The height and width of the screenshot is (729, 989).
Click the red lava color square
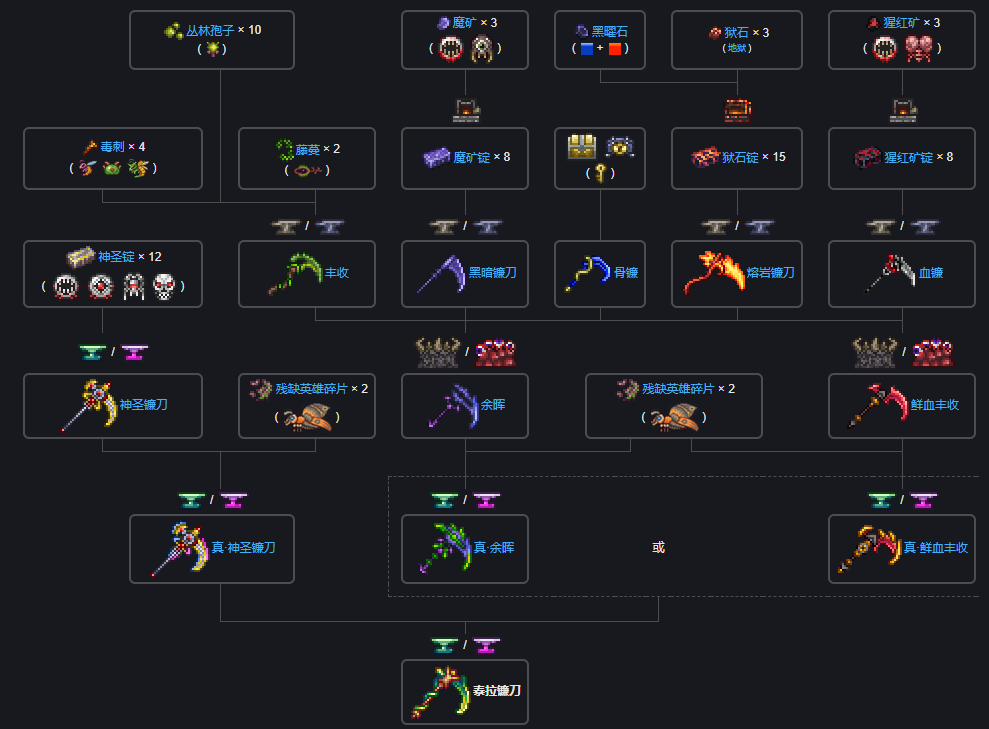(x=614, y=49)
